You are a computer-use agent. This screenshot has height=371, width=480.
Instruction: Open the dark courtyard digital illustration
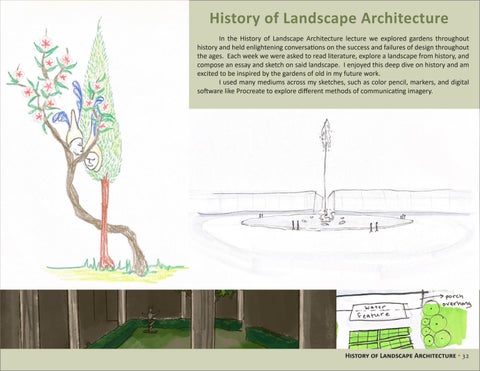point(168,319)
